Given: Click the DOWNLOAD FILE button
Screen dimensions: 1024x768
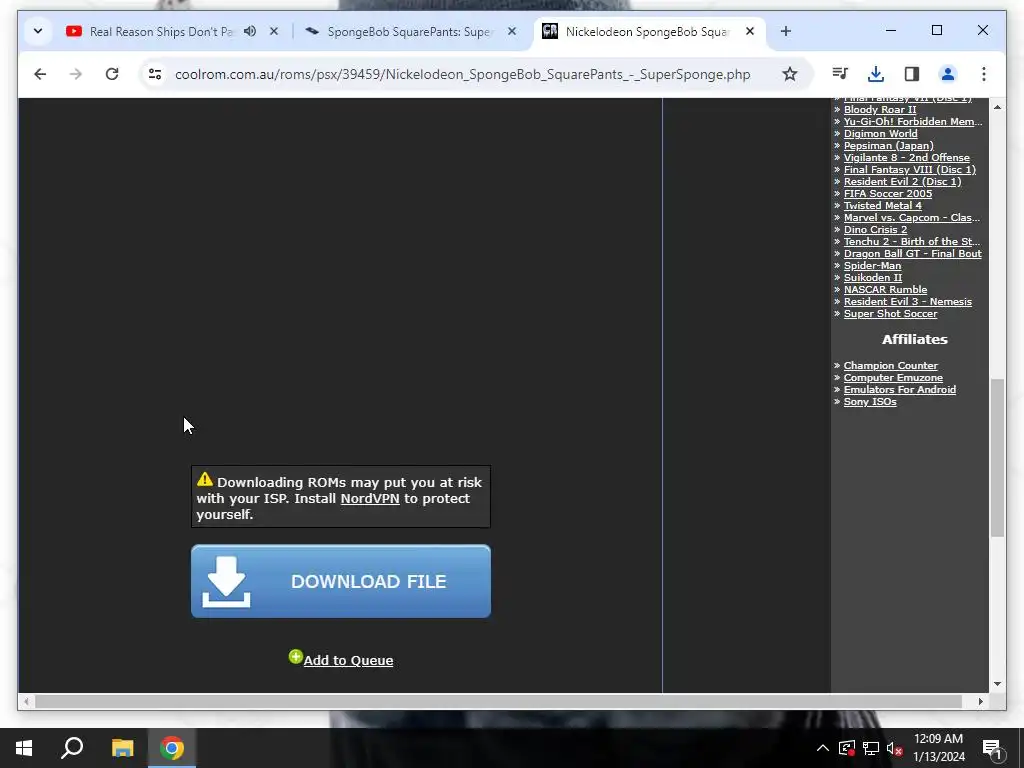Looking at the screenshot, I should (341, 581).
